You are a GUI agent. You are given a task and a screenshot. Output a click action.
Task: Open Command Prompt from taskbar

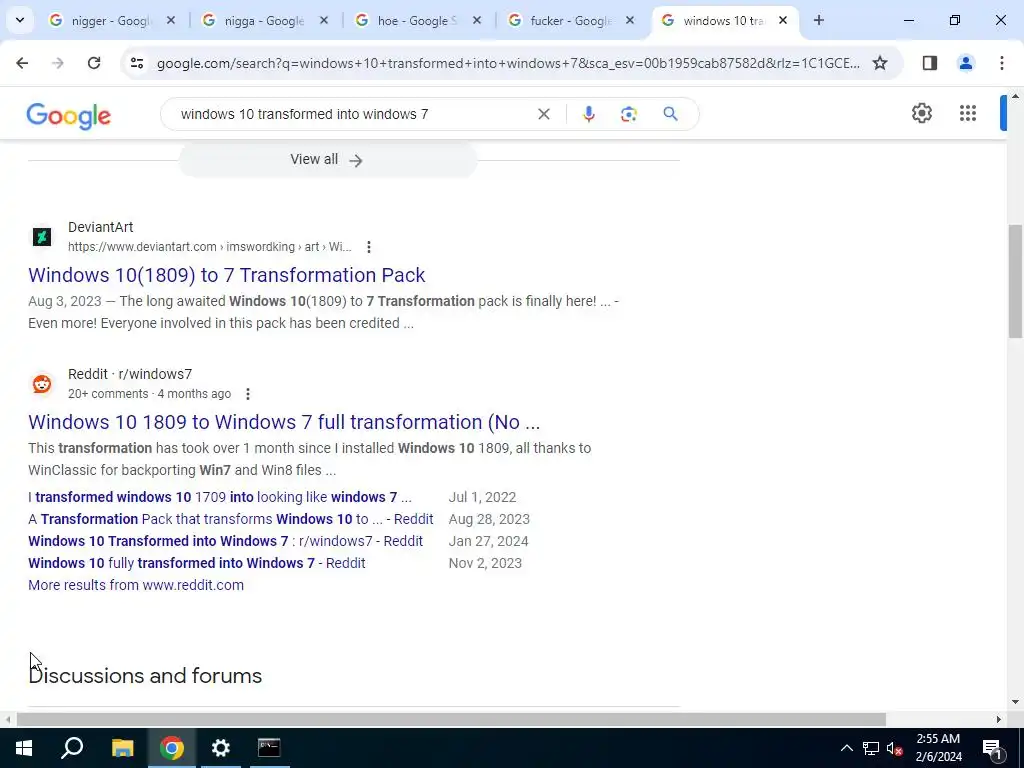269,748
